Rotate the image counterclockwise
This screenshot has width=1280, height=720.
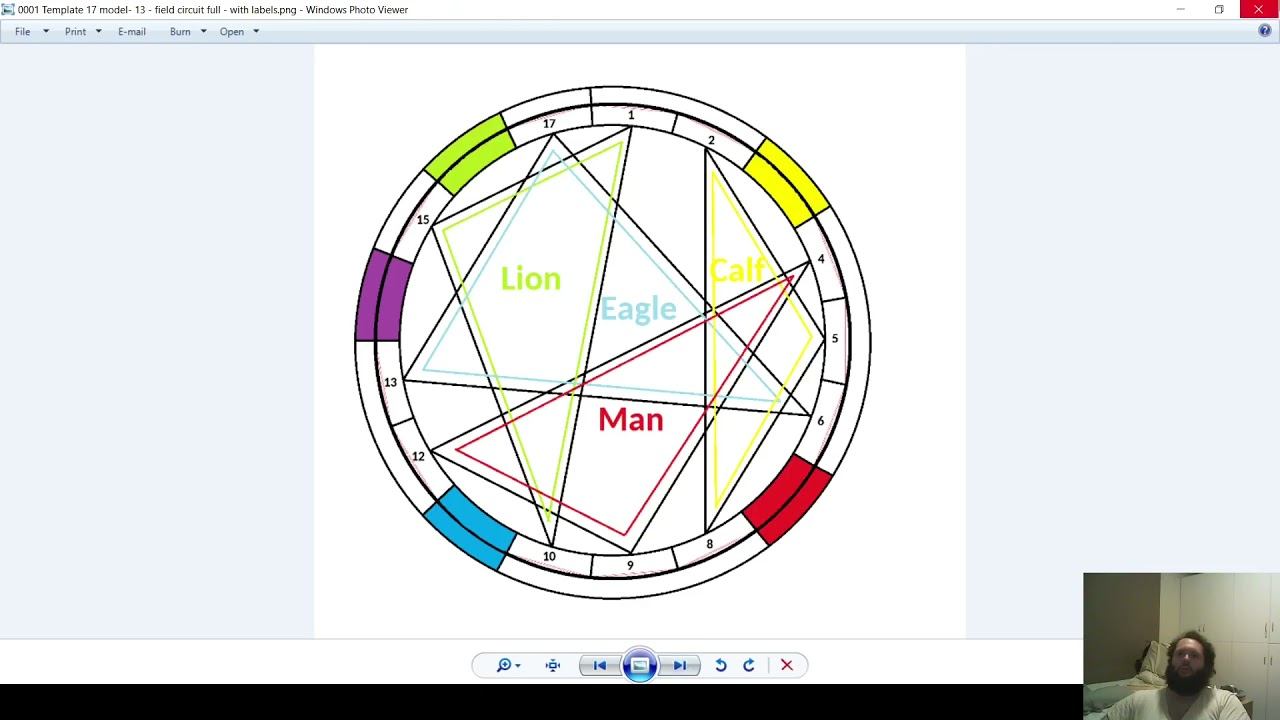[x=720, y=665]
